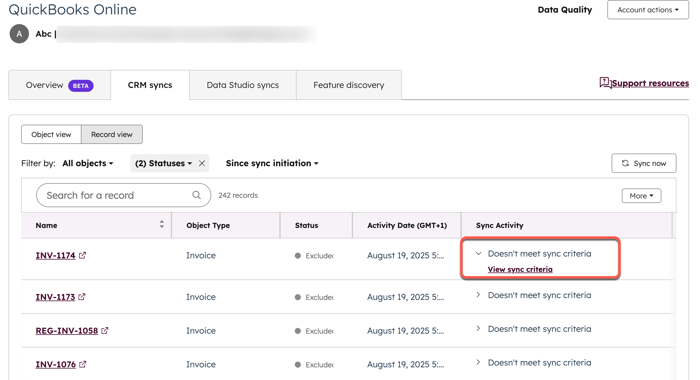Collapse INV-1174 sync activity details
The height and width of the screenshot is (380, 700).
pyautogui.click(x=478, y=254)
